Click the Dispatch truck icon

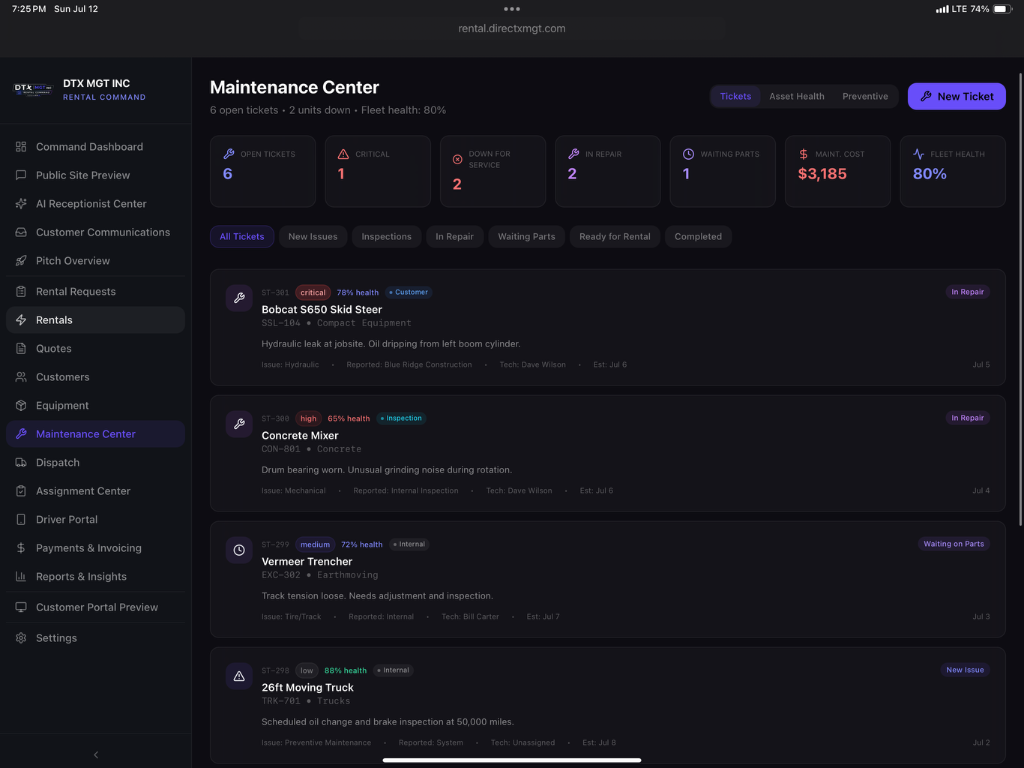click(21, 462)
